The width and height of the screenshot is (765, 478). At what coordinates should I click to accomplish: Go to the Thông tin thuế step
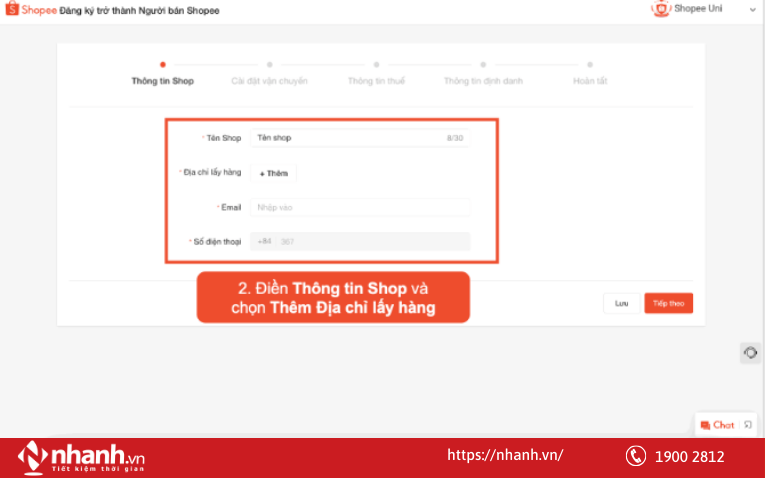coord(376,81)
